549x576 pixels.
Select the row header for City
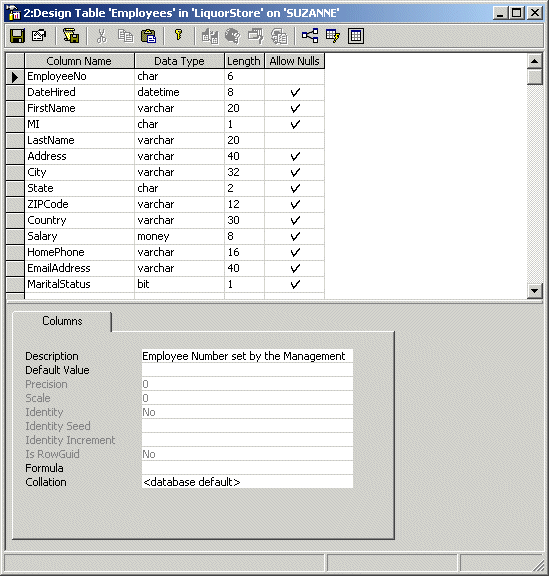point(15,172)
